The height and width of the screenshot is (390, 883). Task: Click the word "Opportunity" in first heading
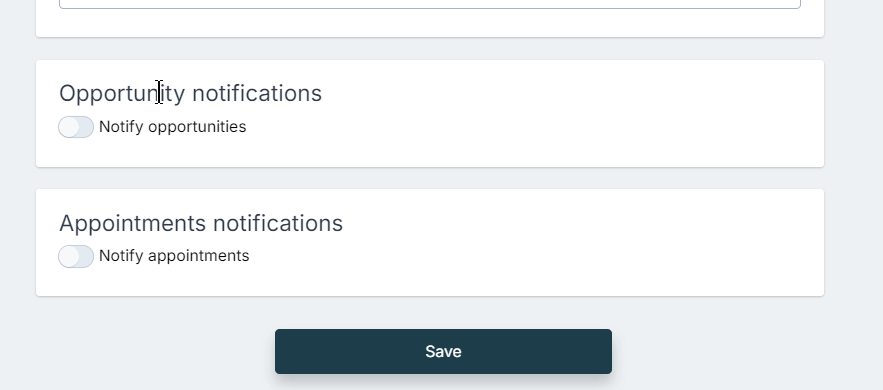click(x=122, y=94)
